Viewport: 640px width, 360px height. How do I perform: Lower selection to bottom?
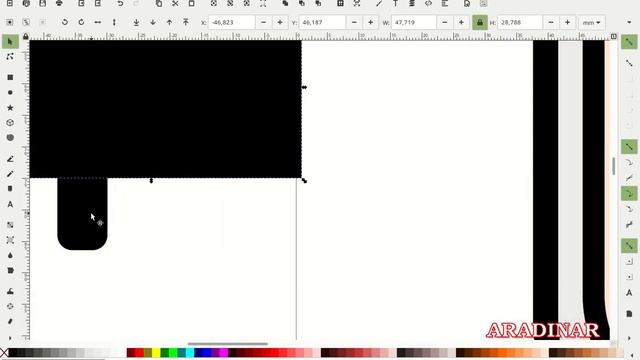pyautogui.click(x=136, y=22)
